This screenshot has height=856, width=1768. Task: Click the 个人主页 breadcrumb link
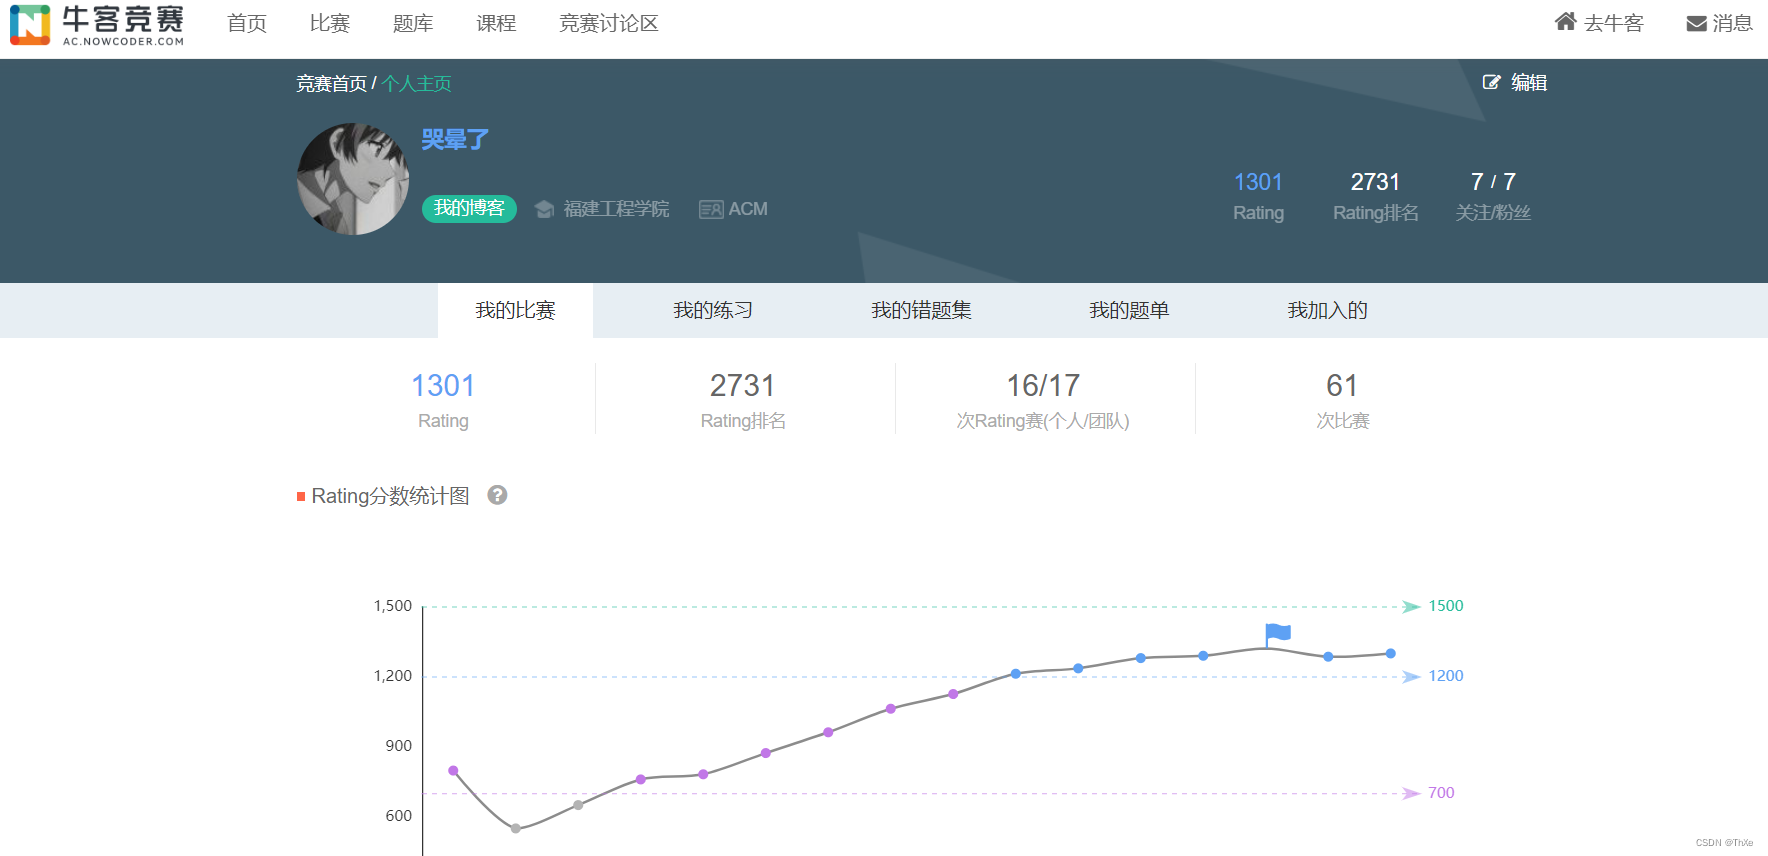[417, 84]
